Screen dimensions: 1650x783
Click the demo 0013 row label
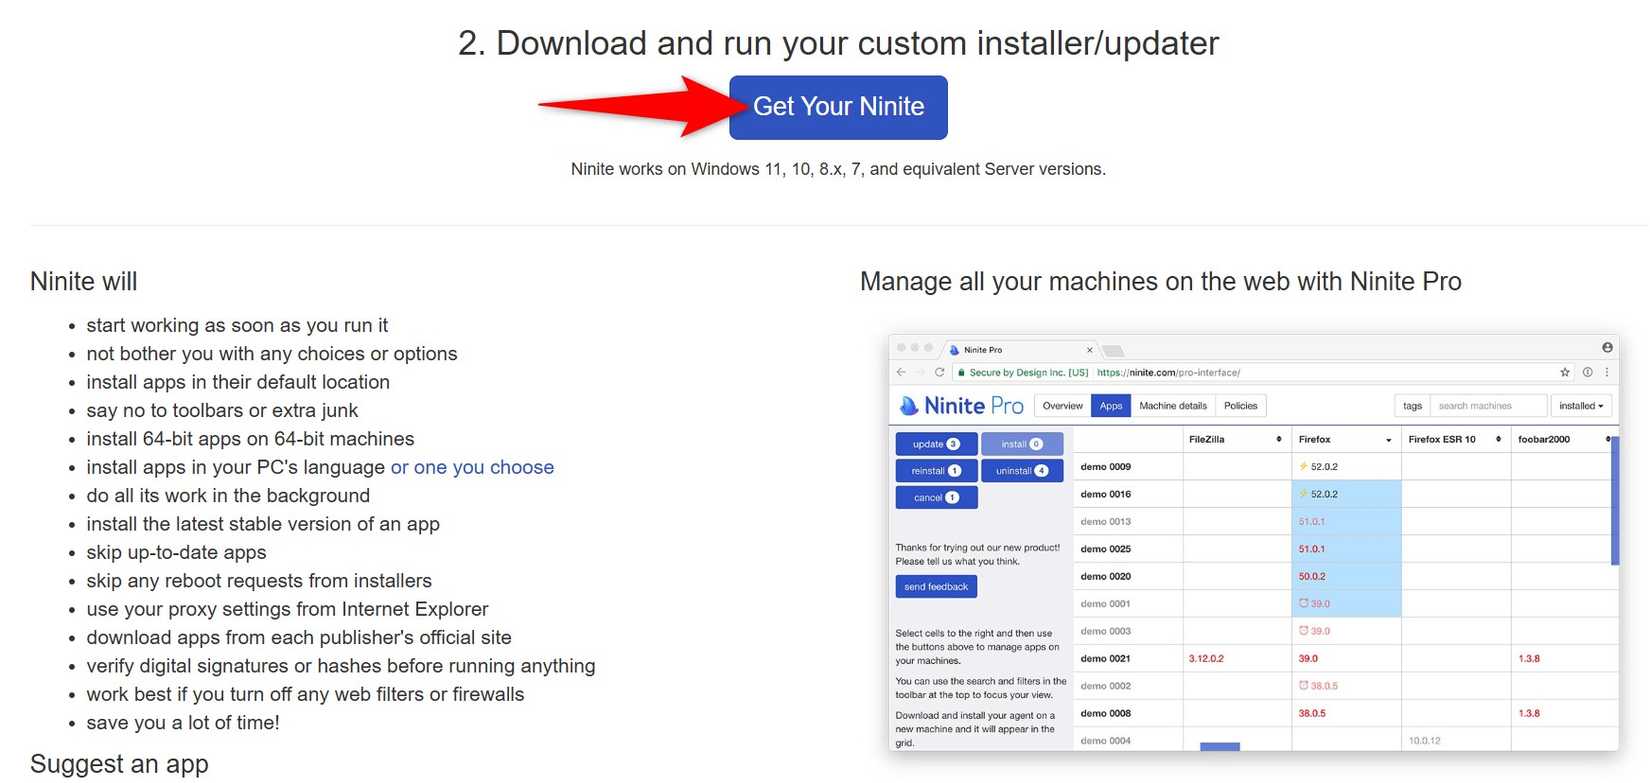pos(1105,522)
